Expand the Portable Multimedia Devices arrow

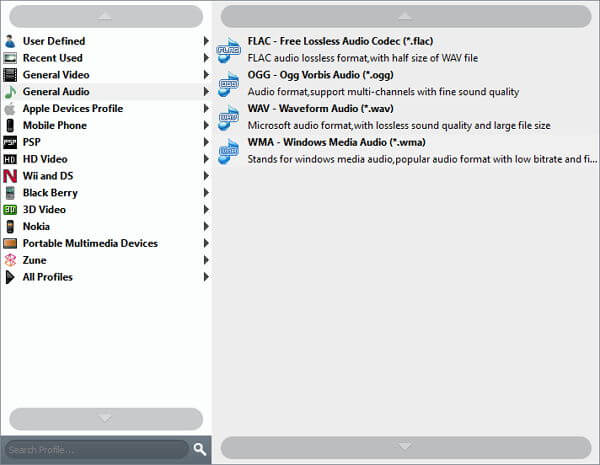206,243
